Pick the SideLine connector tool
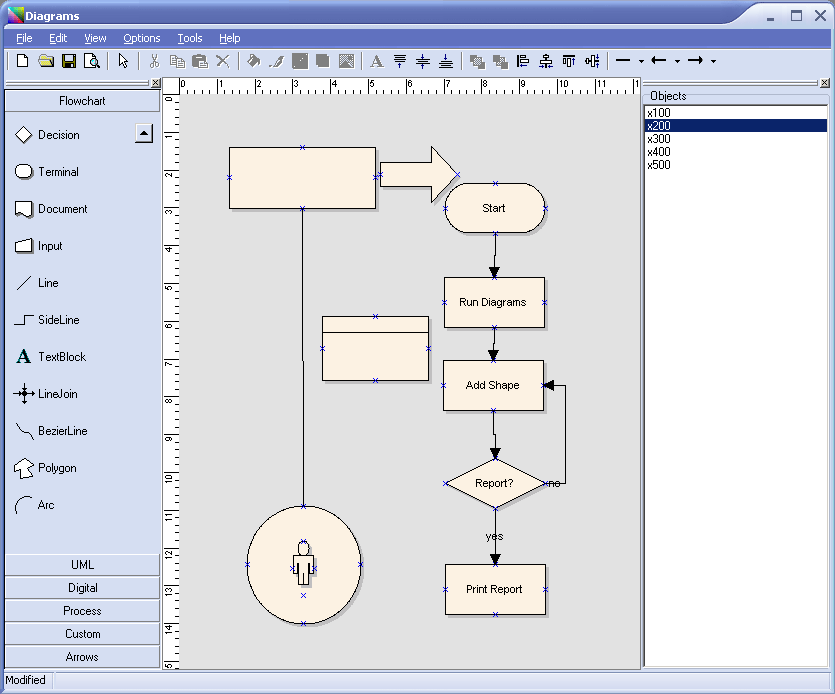Screen dimensions: 835x694 pos(47,320)
